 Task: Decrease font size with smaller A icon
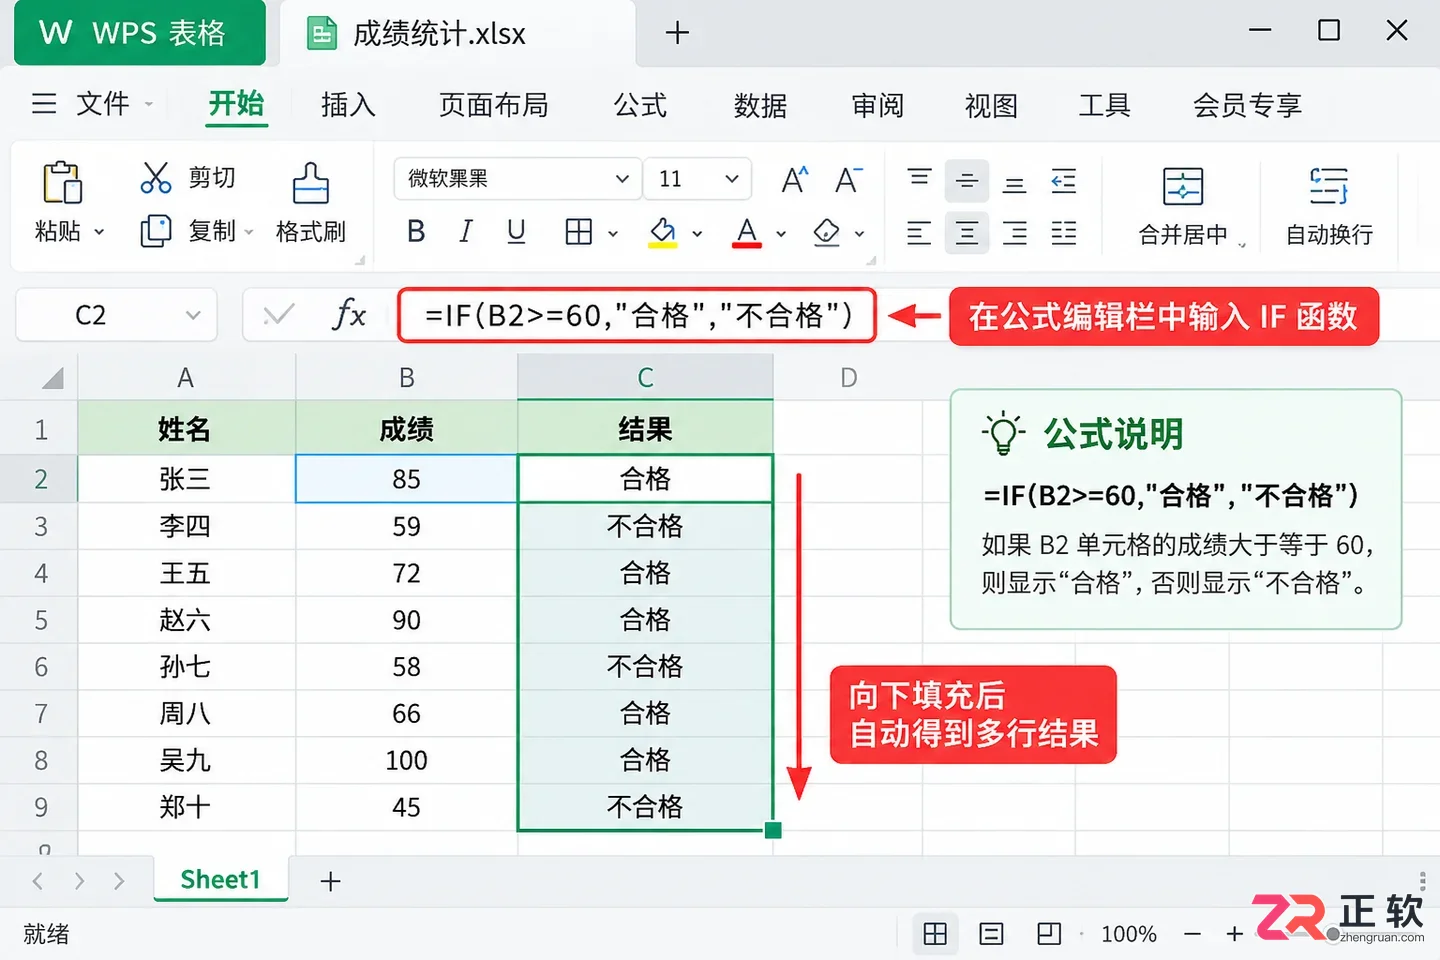[x=848, y=180]
